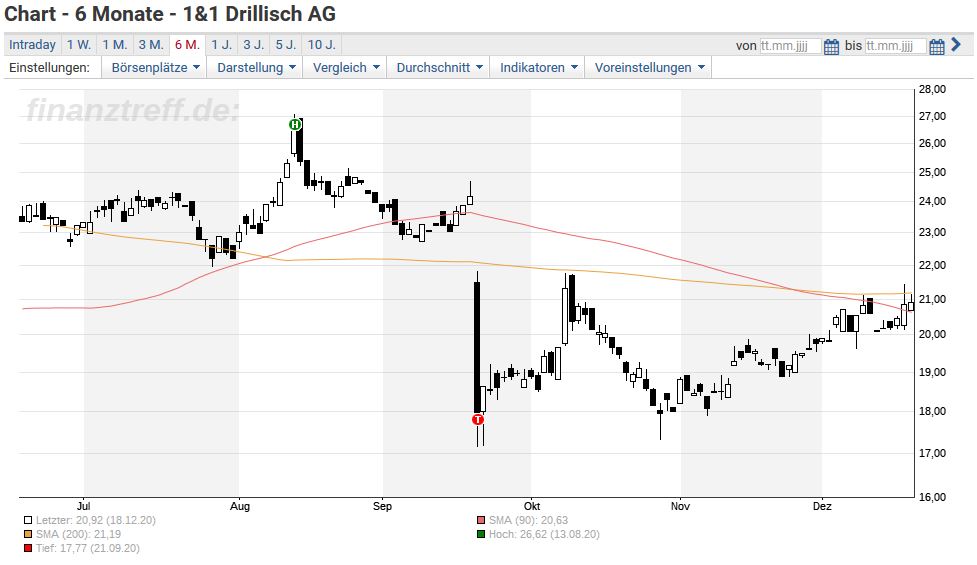The width and height of the screenshot is (977, 565).
Task: Click the green Hoch legend swatch
Action: tap(480, 534)
